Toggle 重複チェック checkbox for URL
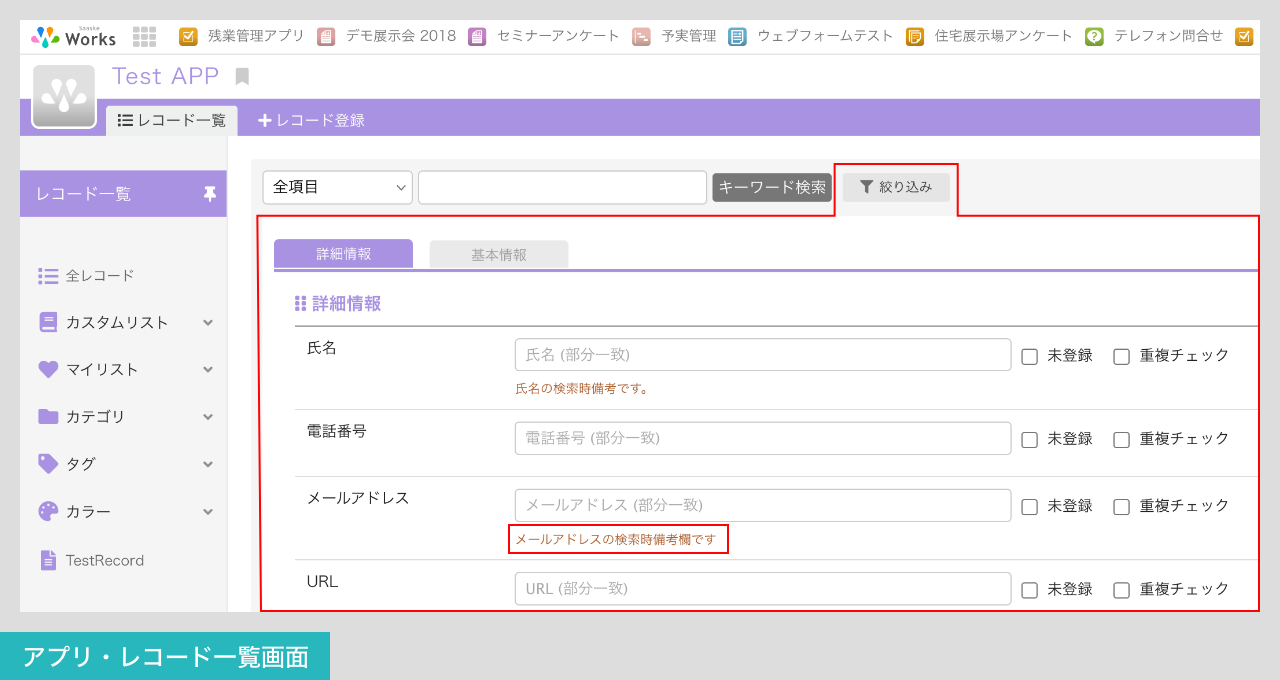 coord(1121,590)
